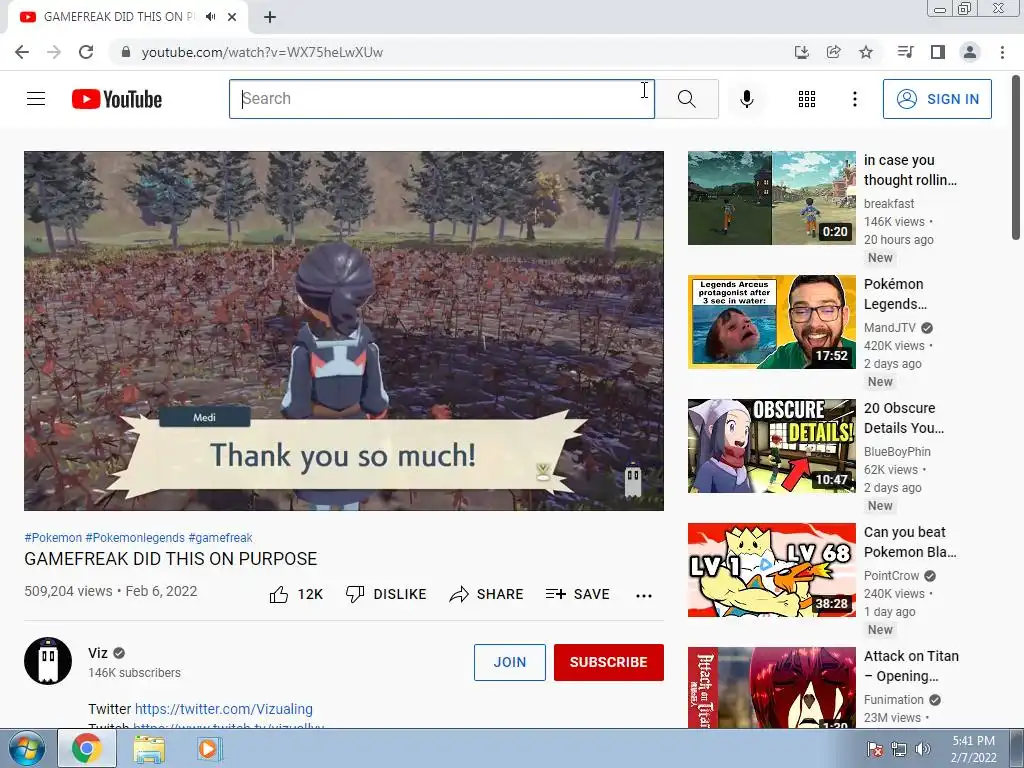Join the Viz channel
The height and width of the screenshot is (768, 1024).
pos(509,662)
